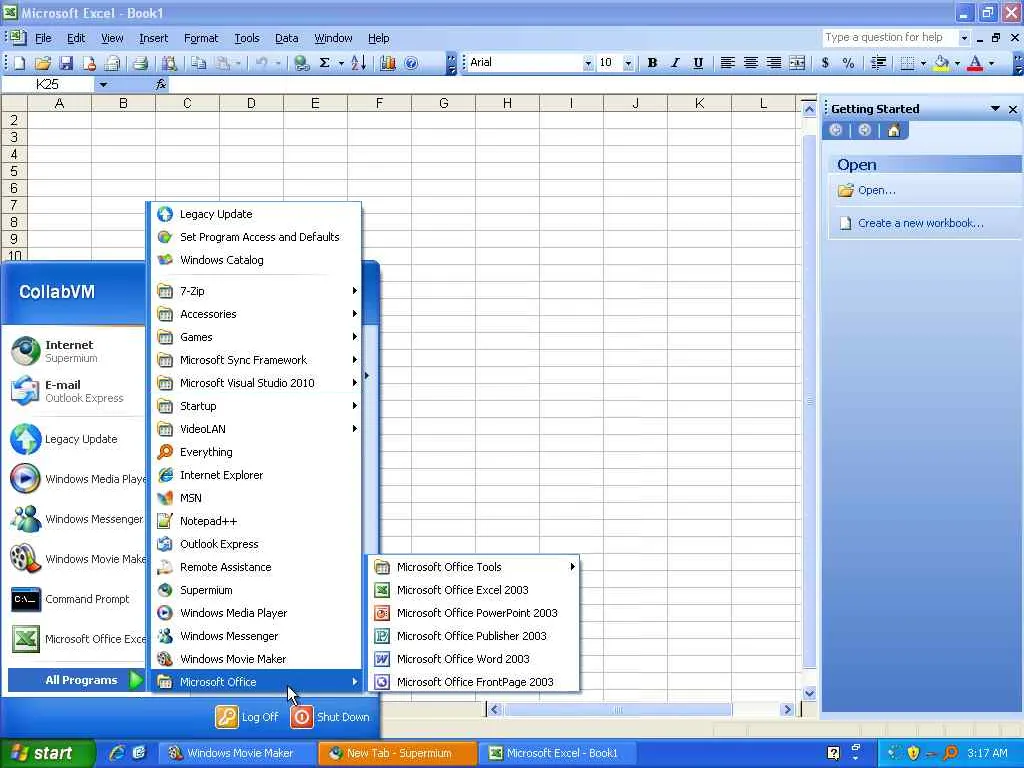Screen dimensions: 1024x768
Task: Click Create a new workbook link
Action: tap(920, 223)
